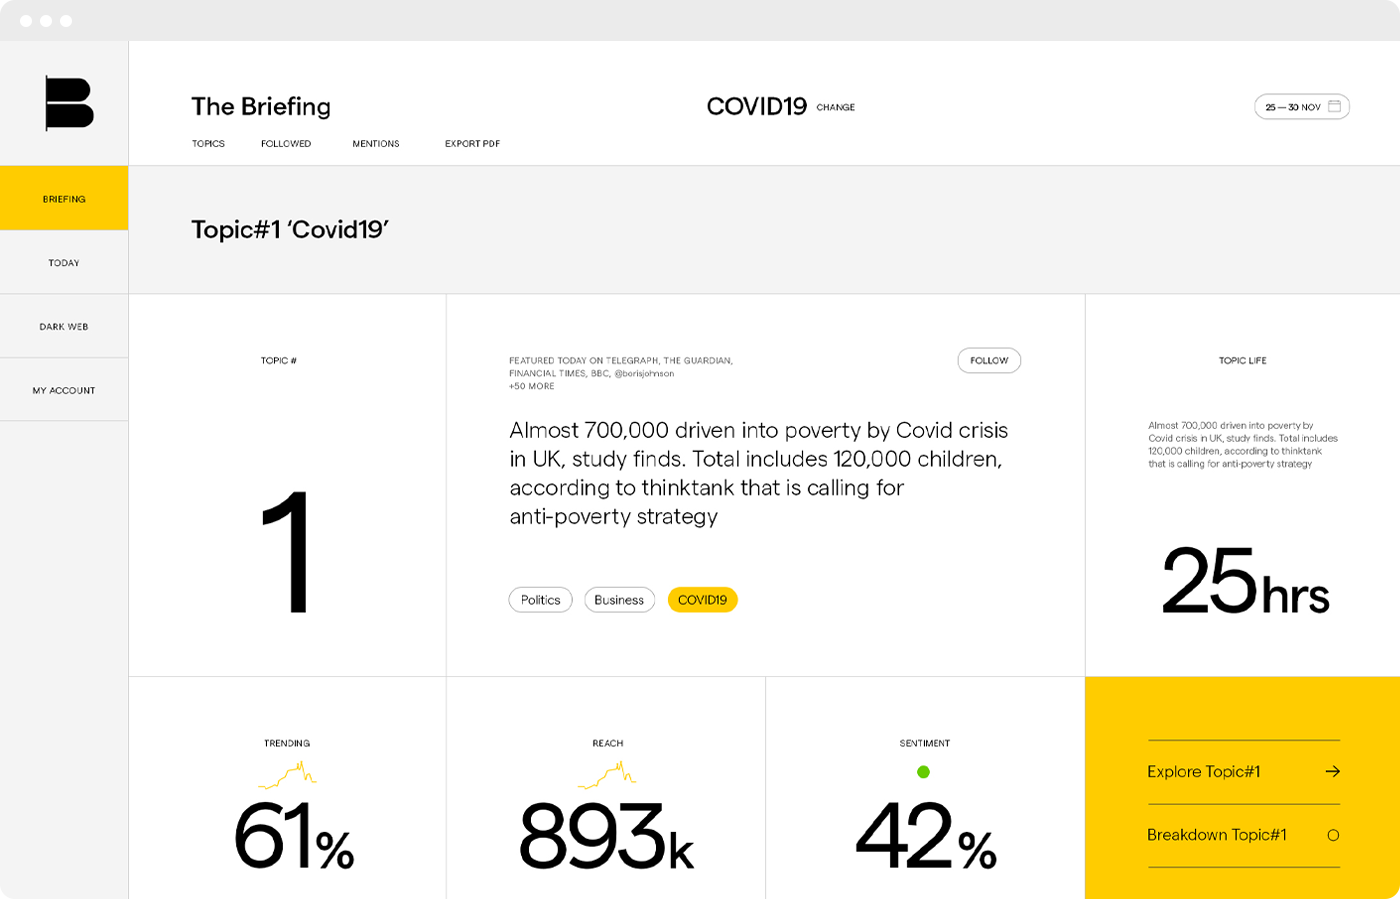Open the calendar icon in date picker
Viewport: 1400px width, 899px height.
click(1334, 107)
